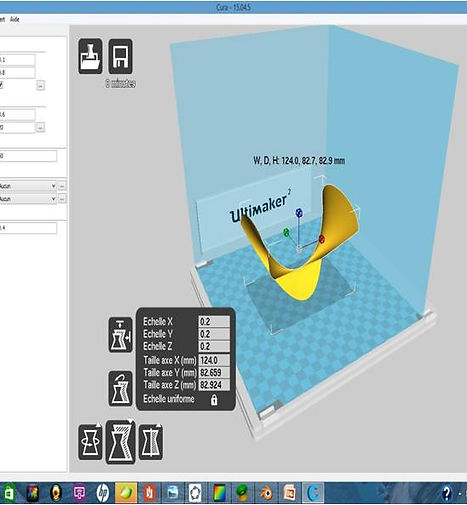Open the green ball taskbar icon
467x505 pixels.
coord(242,493)
